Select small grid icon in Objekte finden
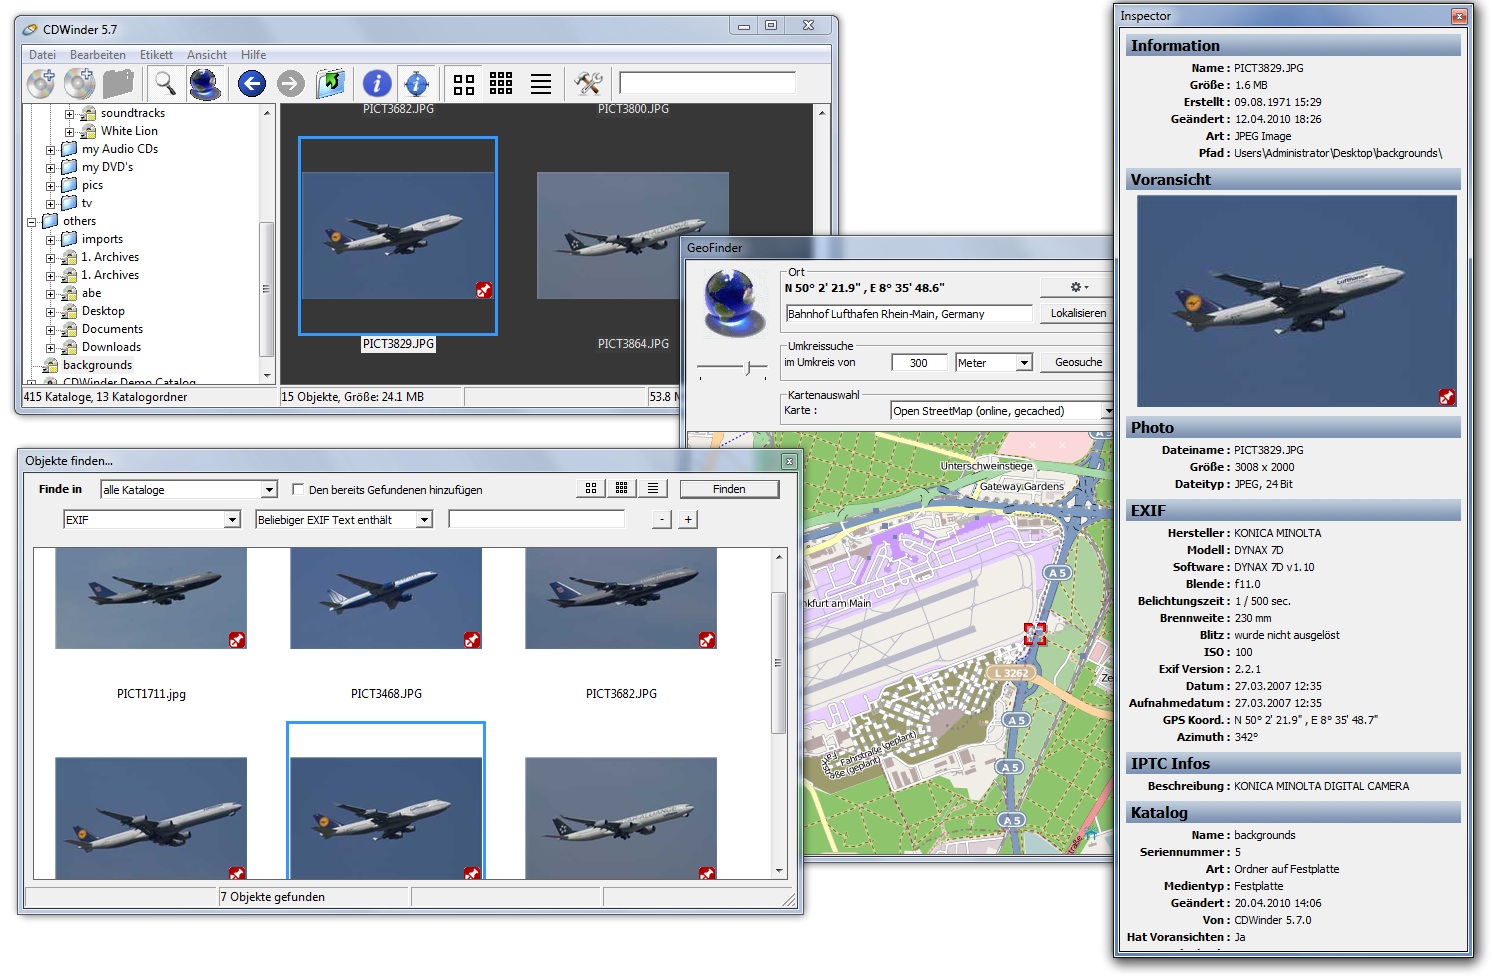This screenshot has width=1492, height=976. tap(622, 488)
